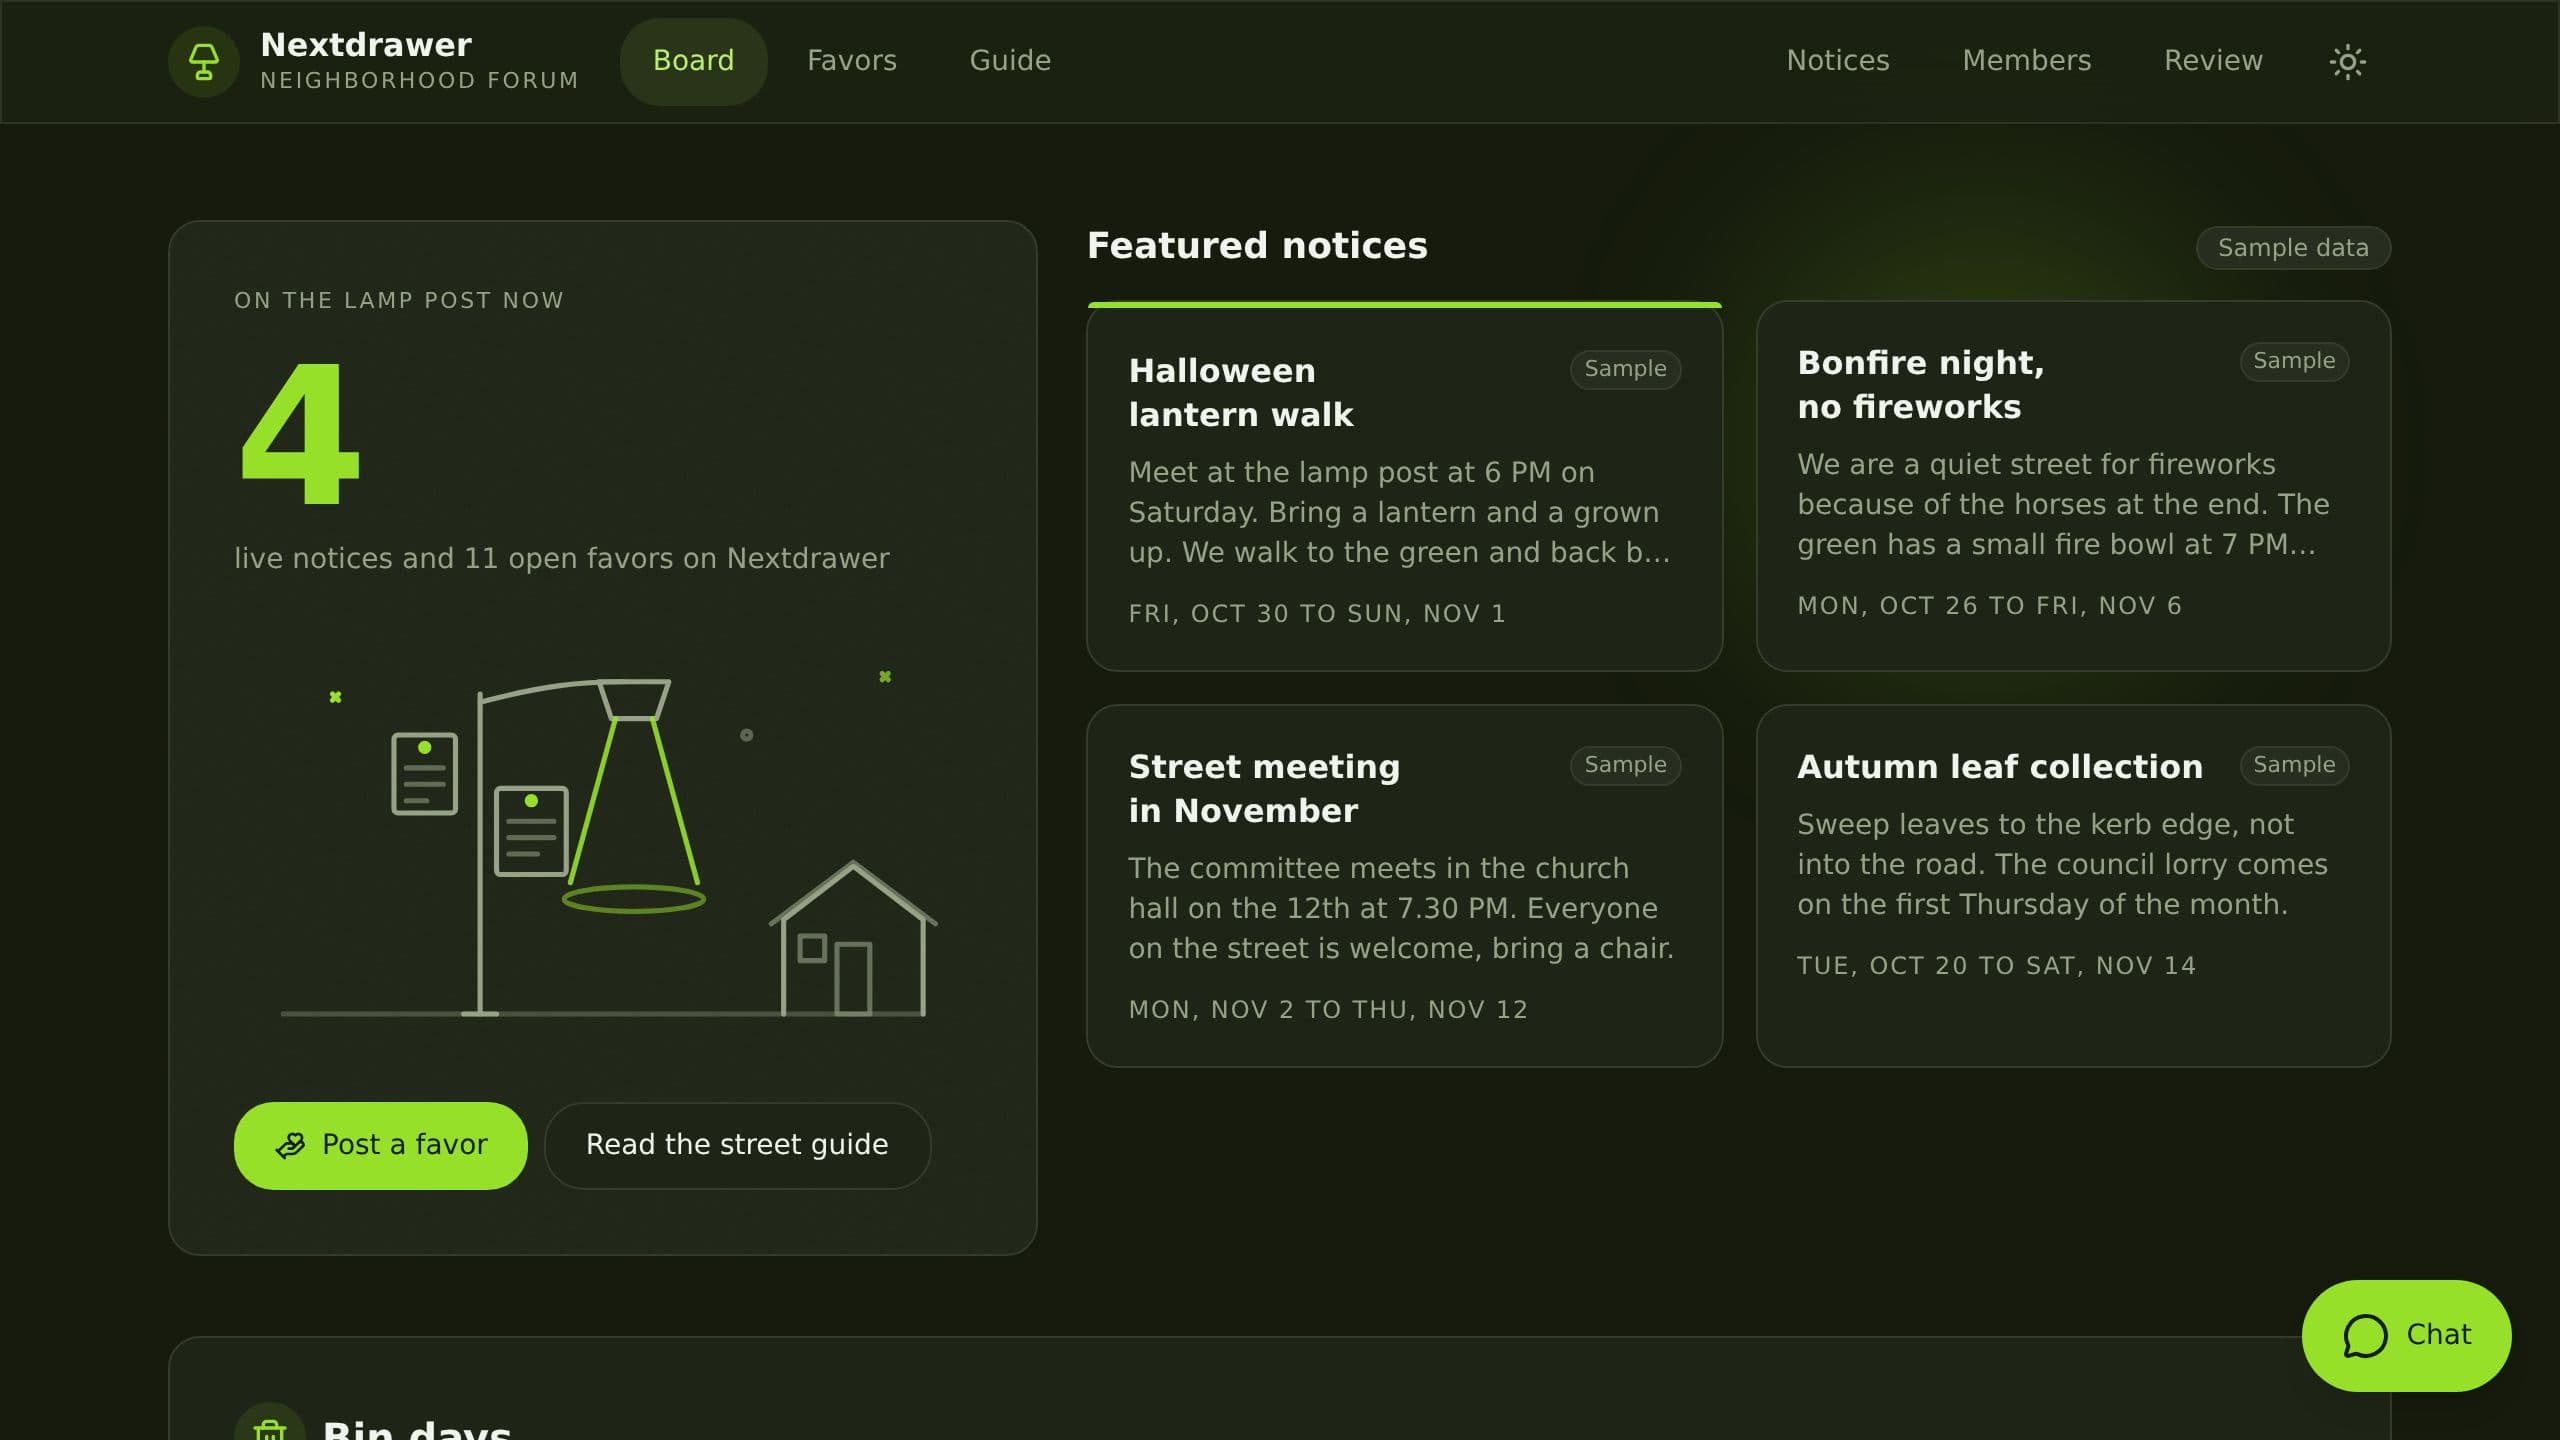Toggle the light/dark theme sun icon
The image size is (2560, 1440).
tap(2347, 62)
